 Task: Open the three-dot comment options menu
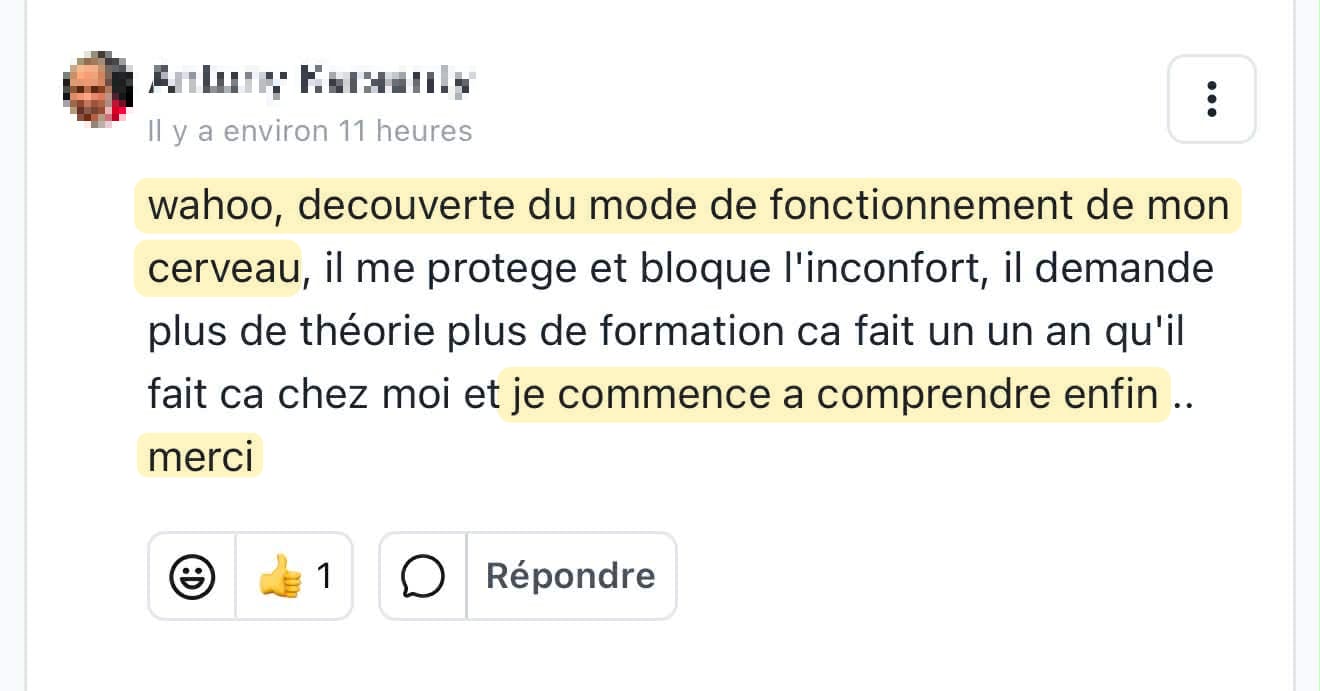pos(1211,99)
